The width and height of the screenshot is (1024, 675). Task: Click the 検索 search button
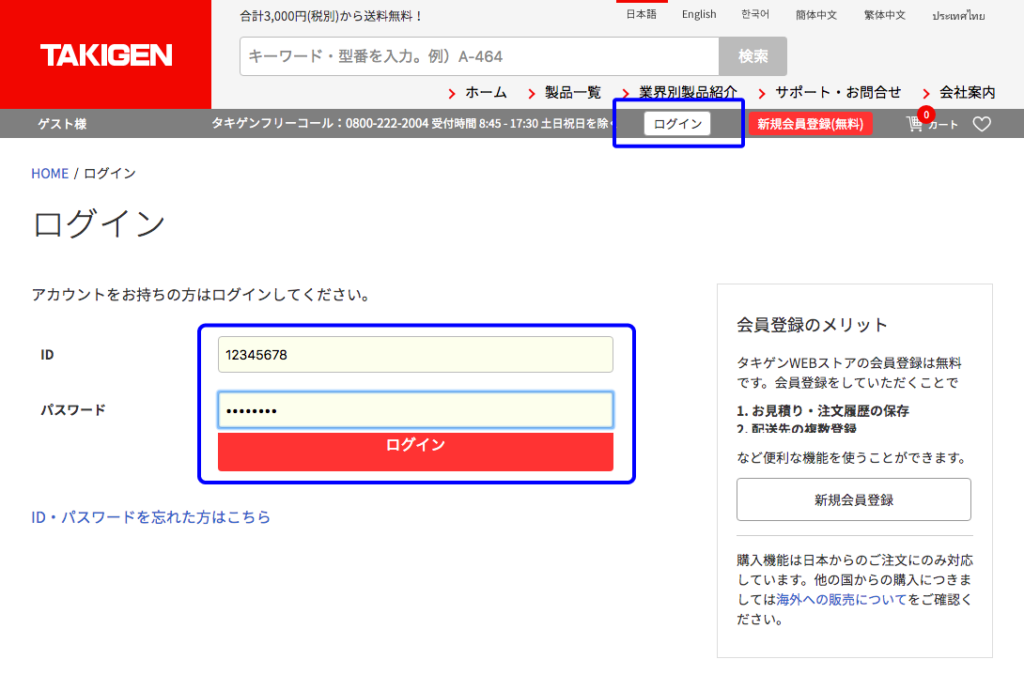click(x=753, y=56)
